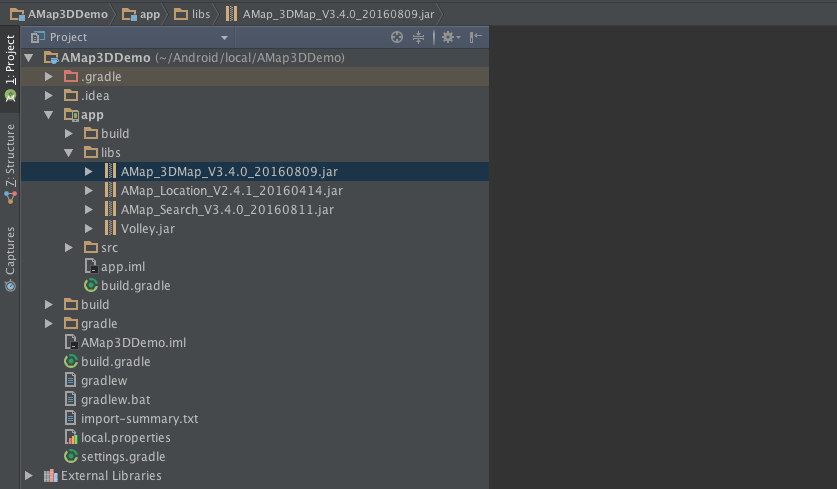Expand the root-level build folder

(49, 304)
